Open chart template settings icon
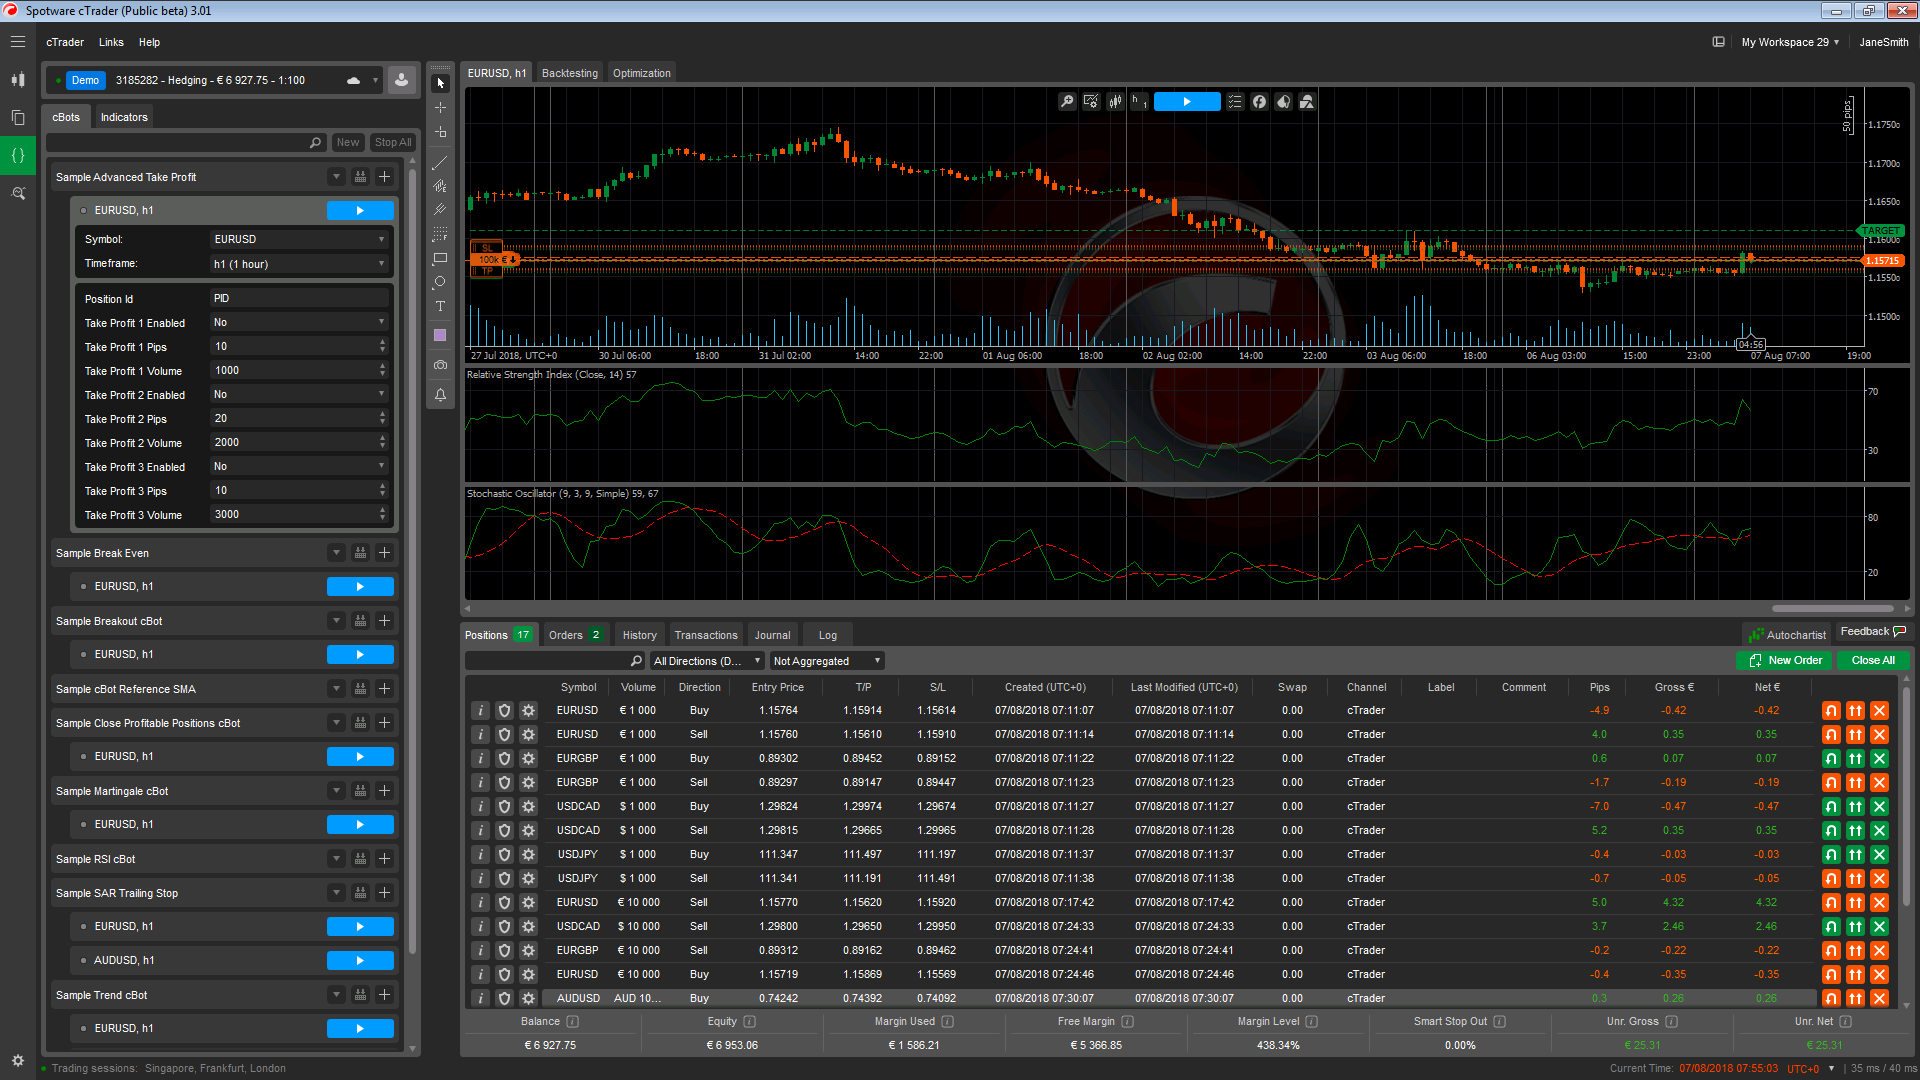The image size is (1920, 1080). point(1091,101)
